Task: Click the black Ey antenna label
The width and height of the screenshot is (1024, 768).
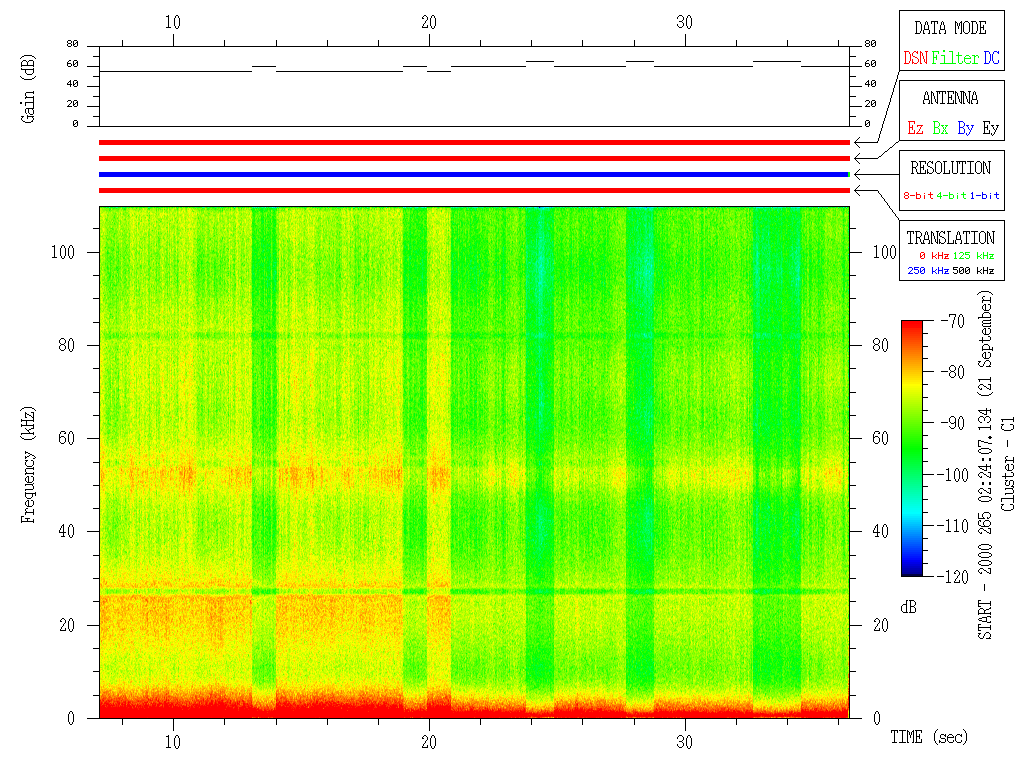Action: [990, 129]
